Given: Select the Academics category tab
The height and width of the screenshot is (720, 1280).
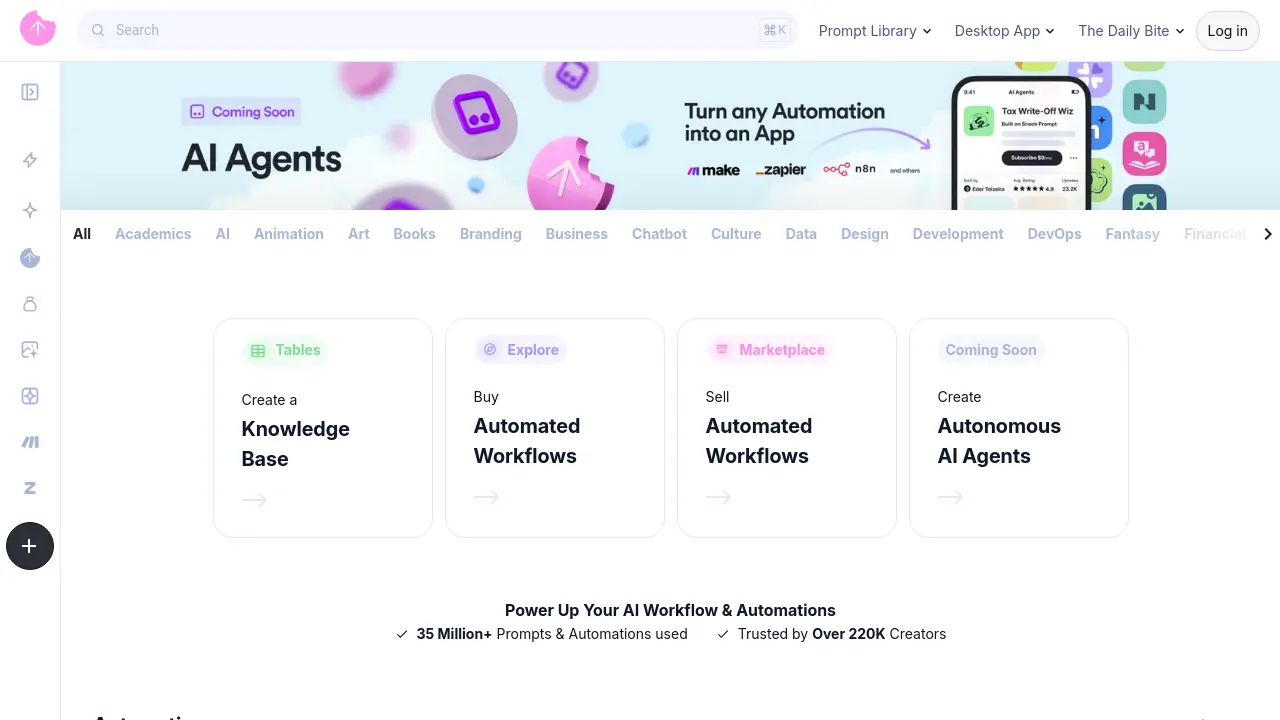Looking at the screenshot, I should tap(153, 234).
